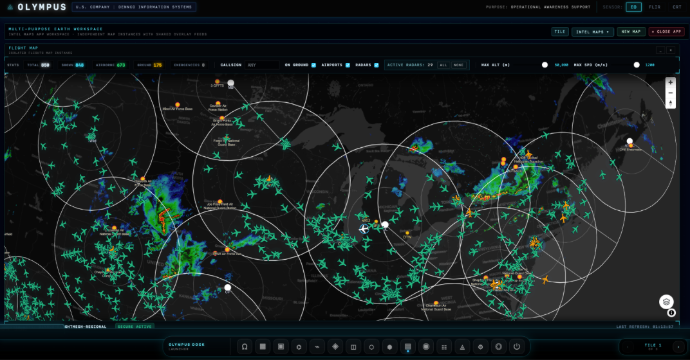Toggle RADARS checkbox
Screen dimensions: 690x360
pyautogui.click(x=376, y=65)
